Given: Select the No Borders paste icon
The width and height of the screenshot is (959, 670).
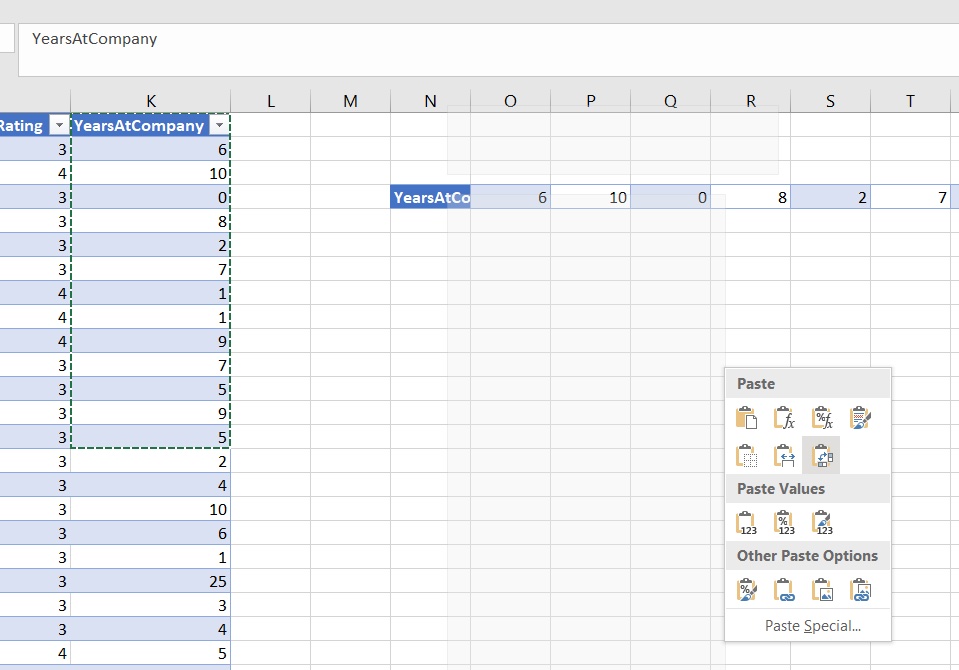Looking at the screenshot, I should click(x=746, y=456).
